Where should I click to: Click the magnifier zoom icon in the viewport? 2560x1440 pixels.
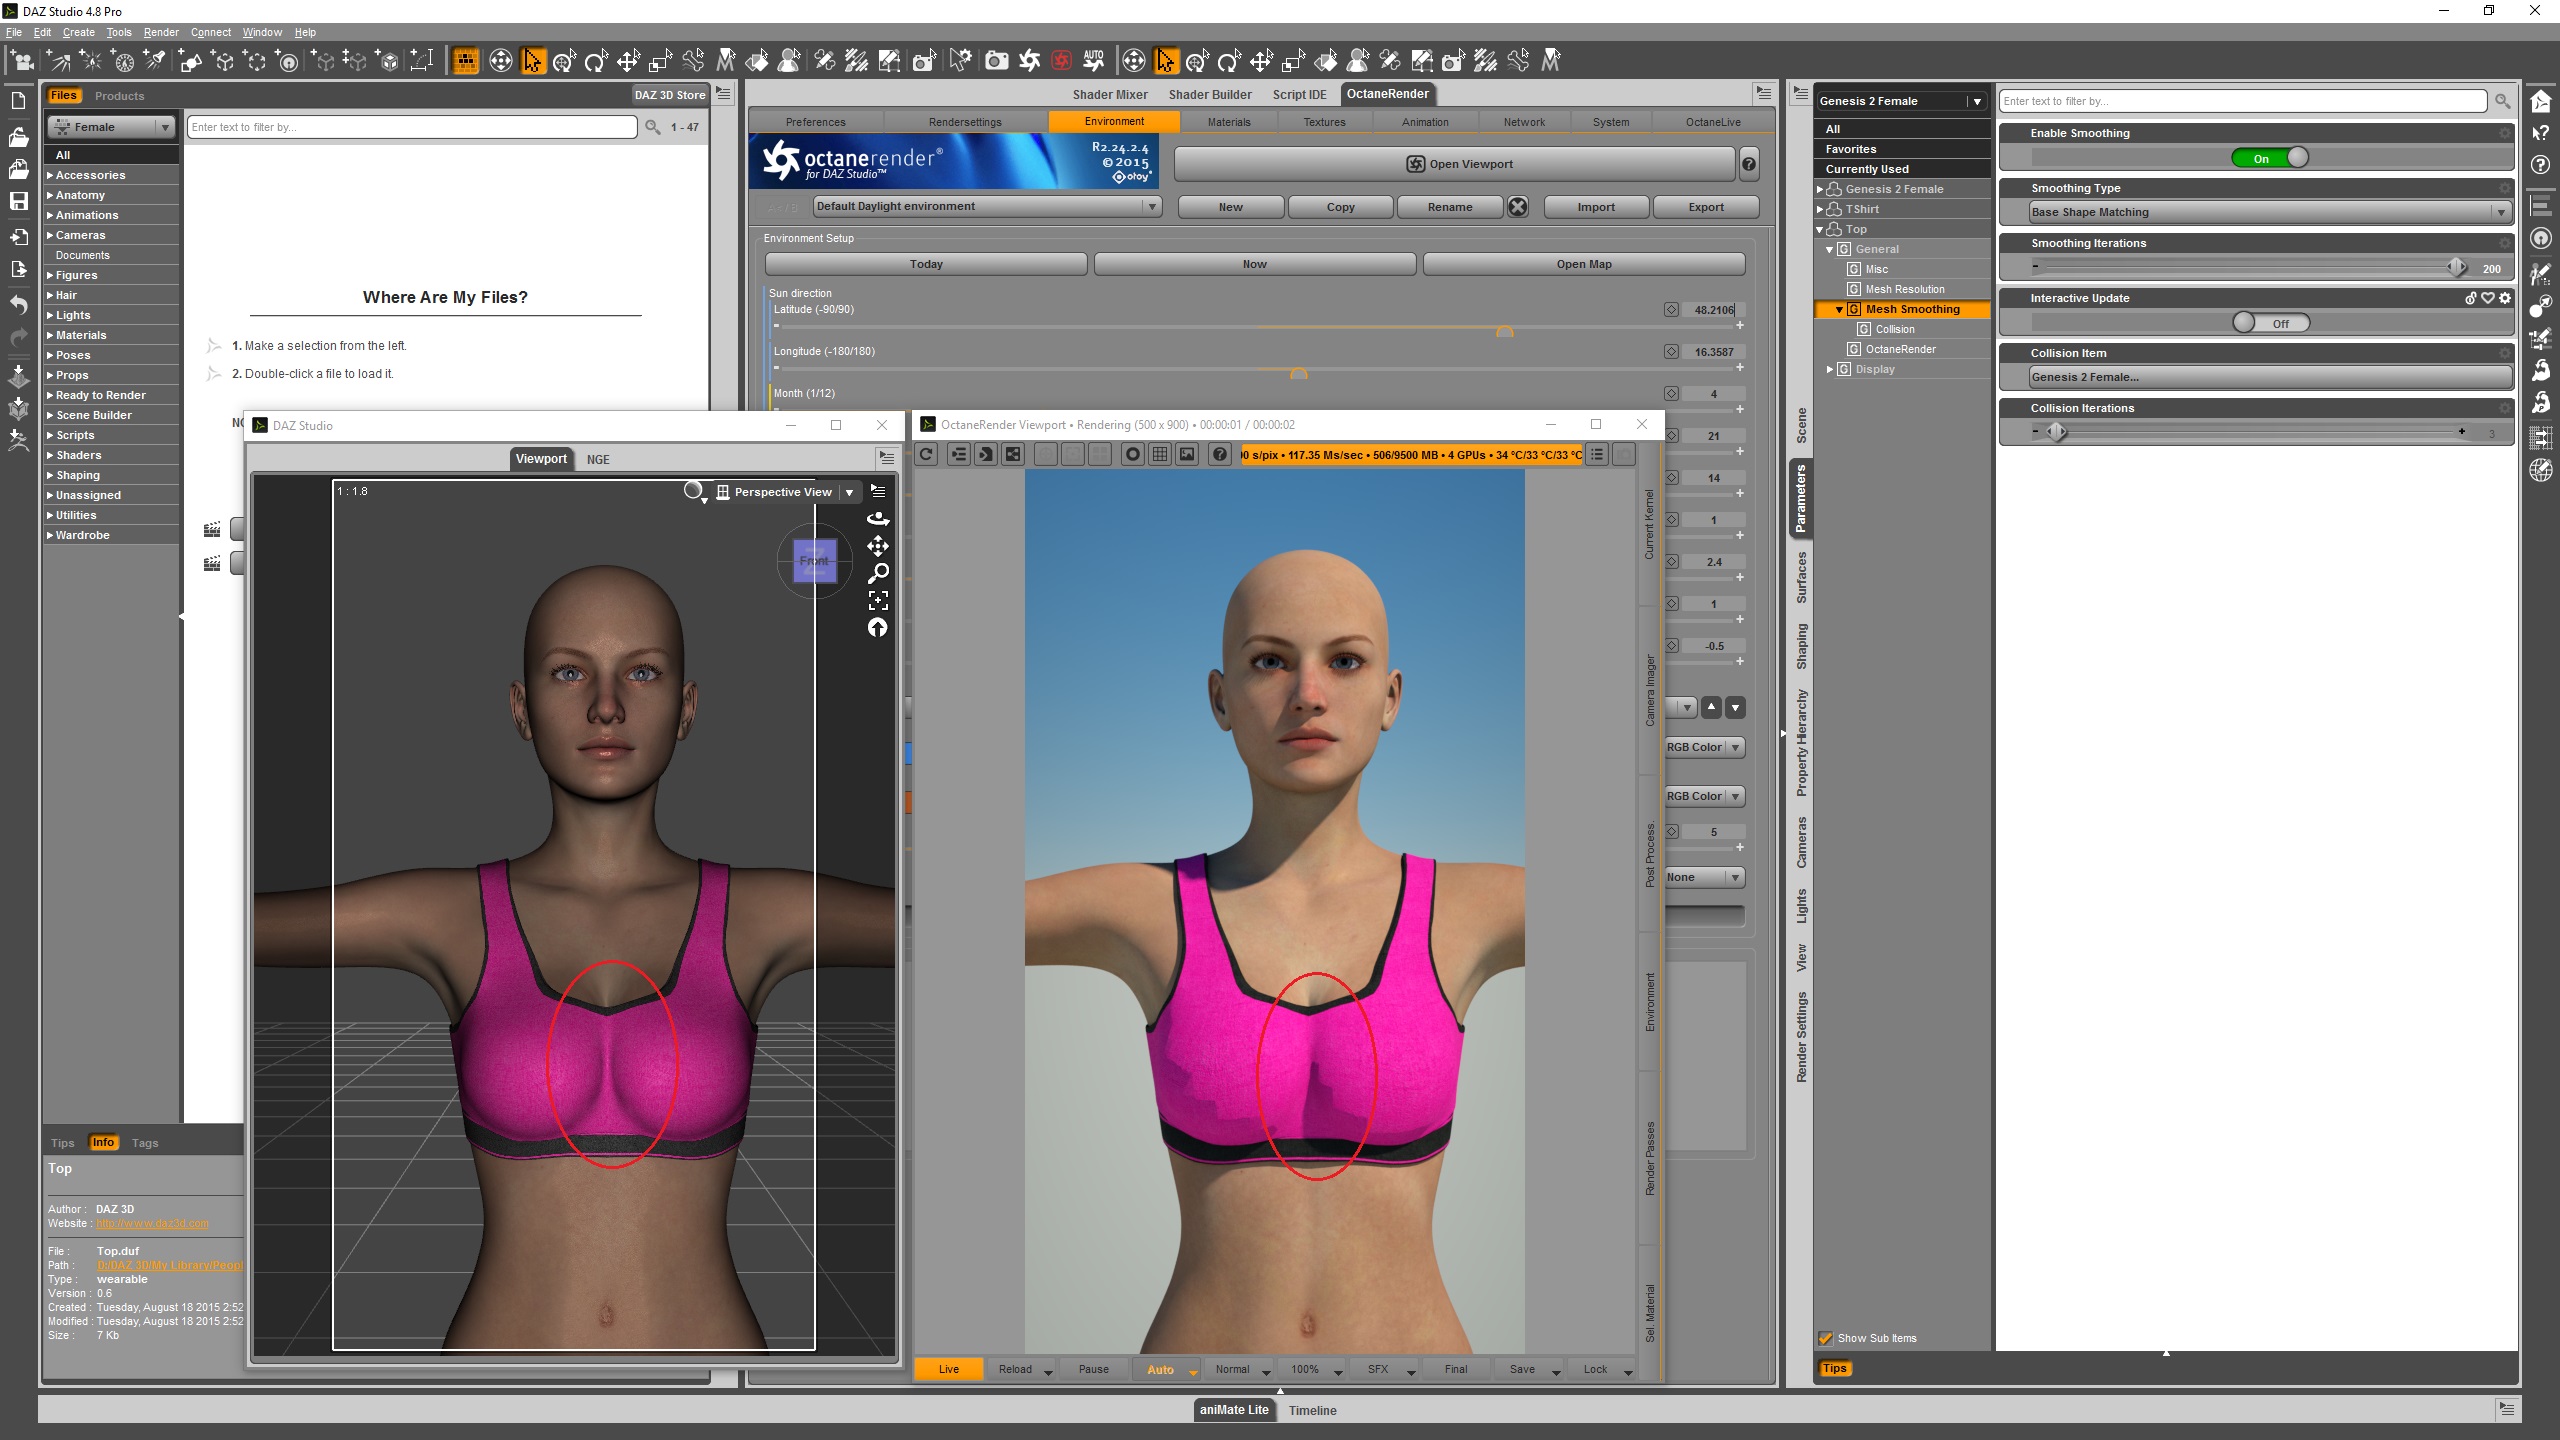[x=877, y=573]
